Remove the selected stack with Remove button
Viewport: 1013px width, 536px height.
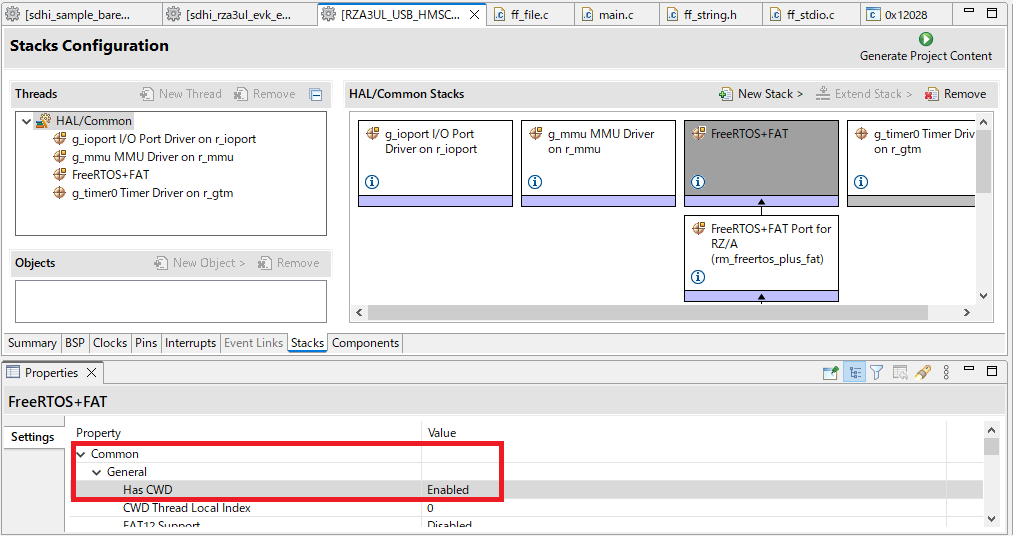(x=955, y=94)
